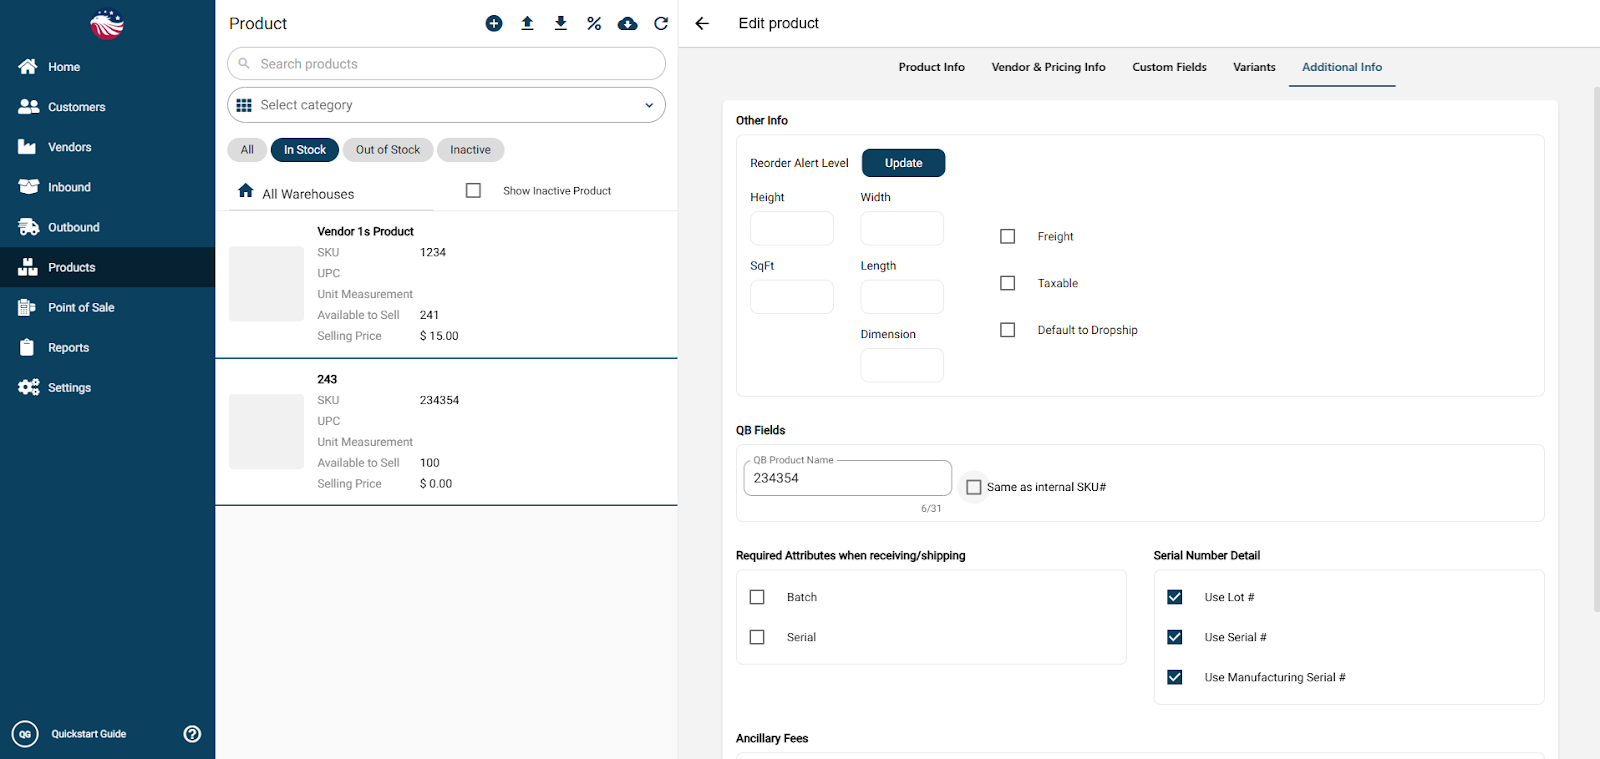Go back using the arrow icon

(702, 23)
